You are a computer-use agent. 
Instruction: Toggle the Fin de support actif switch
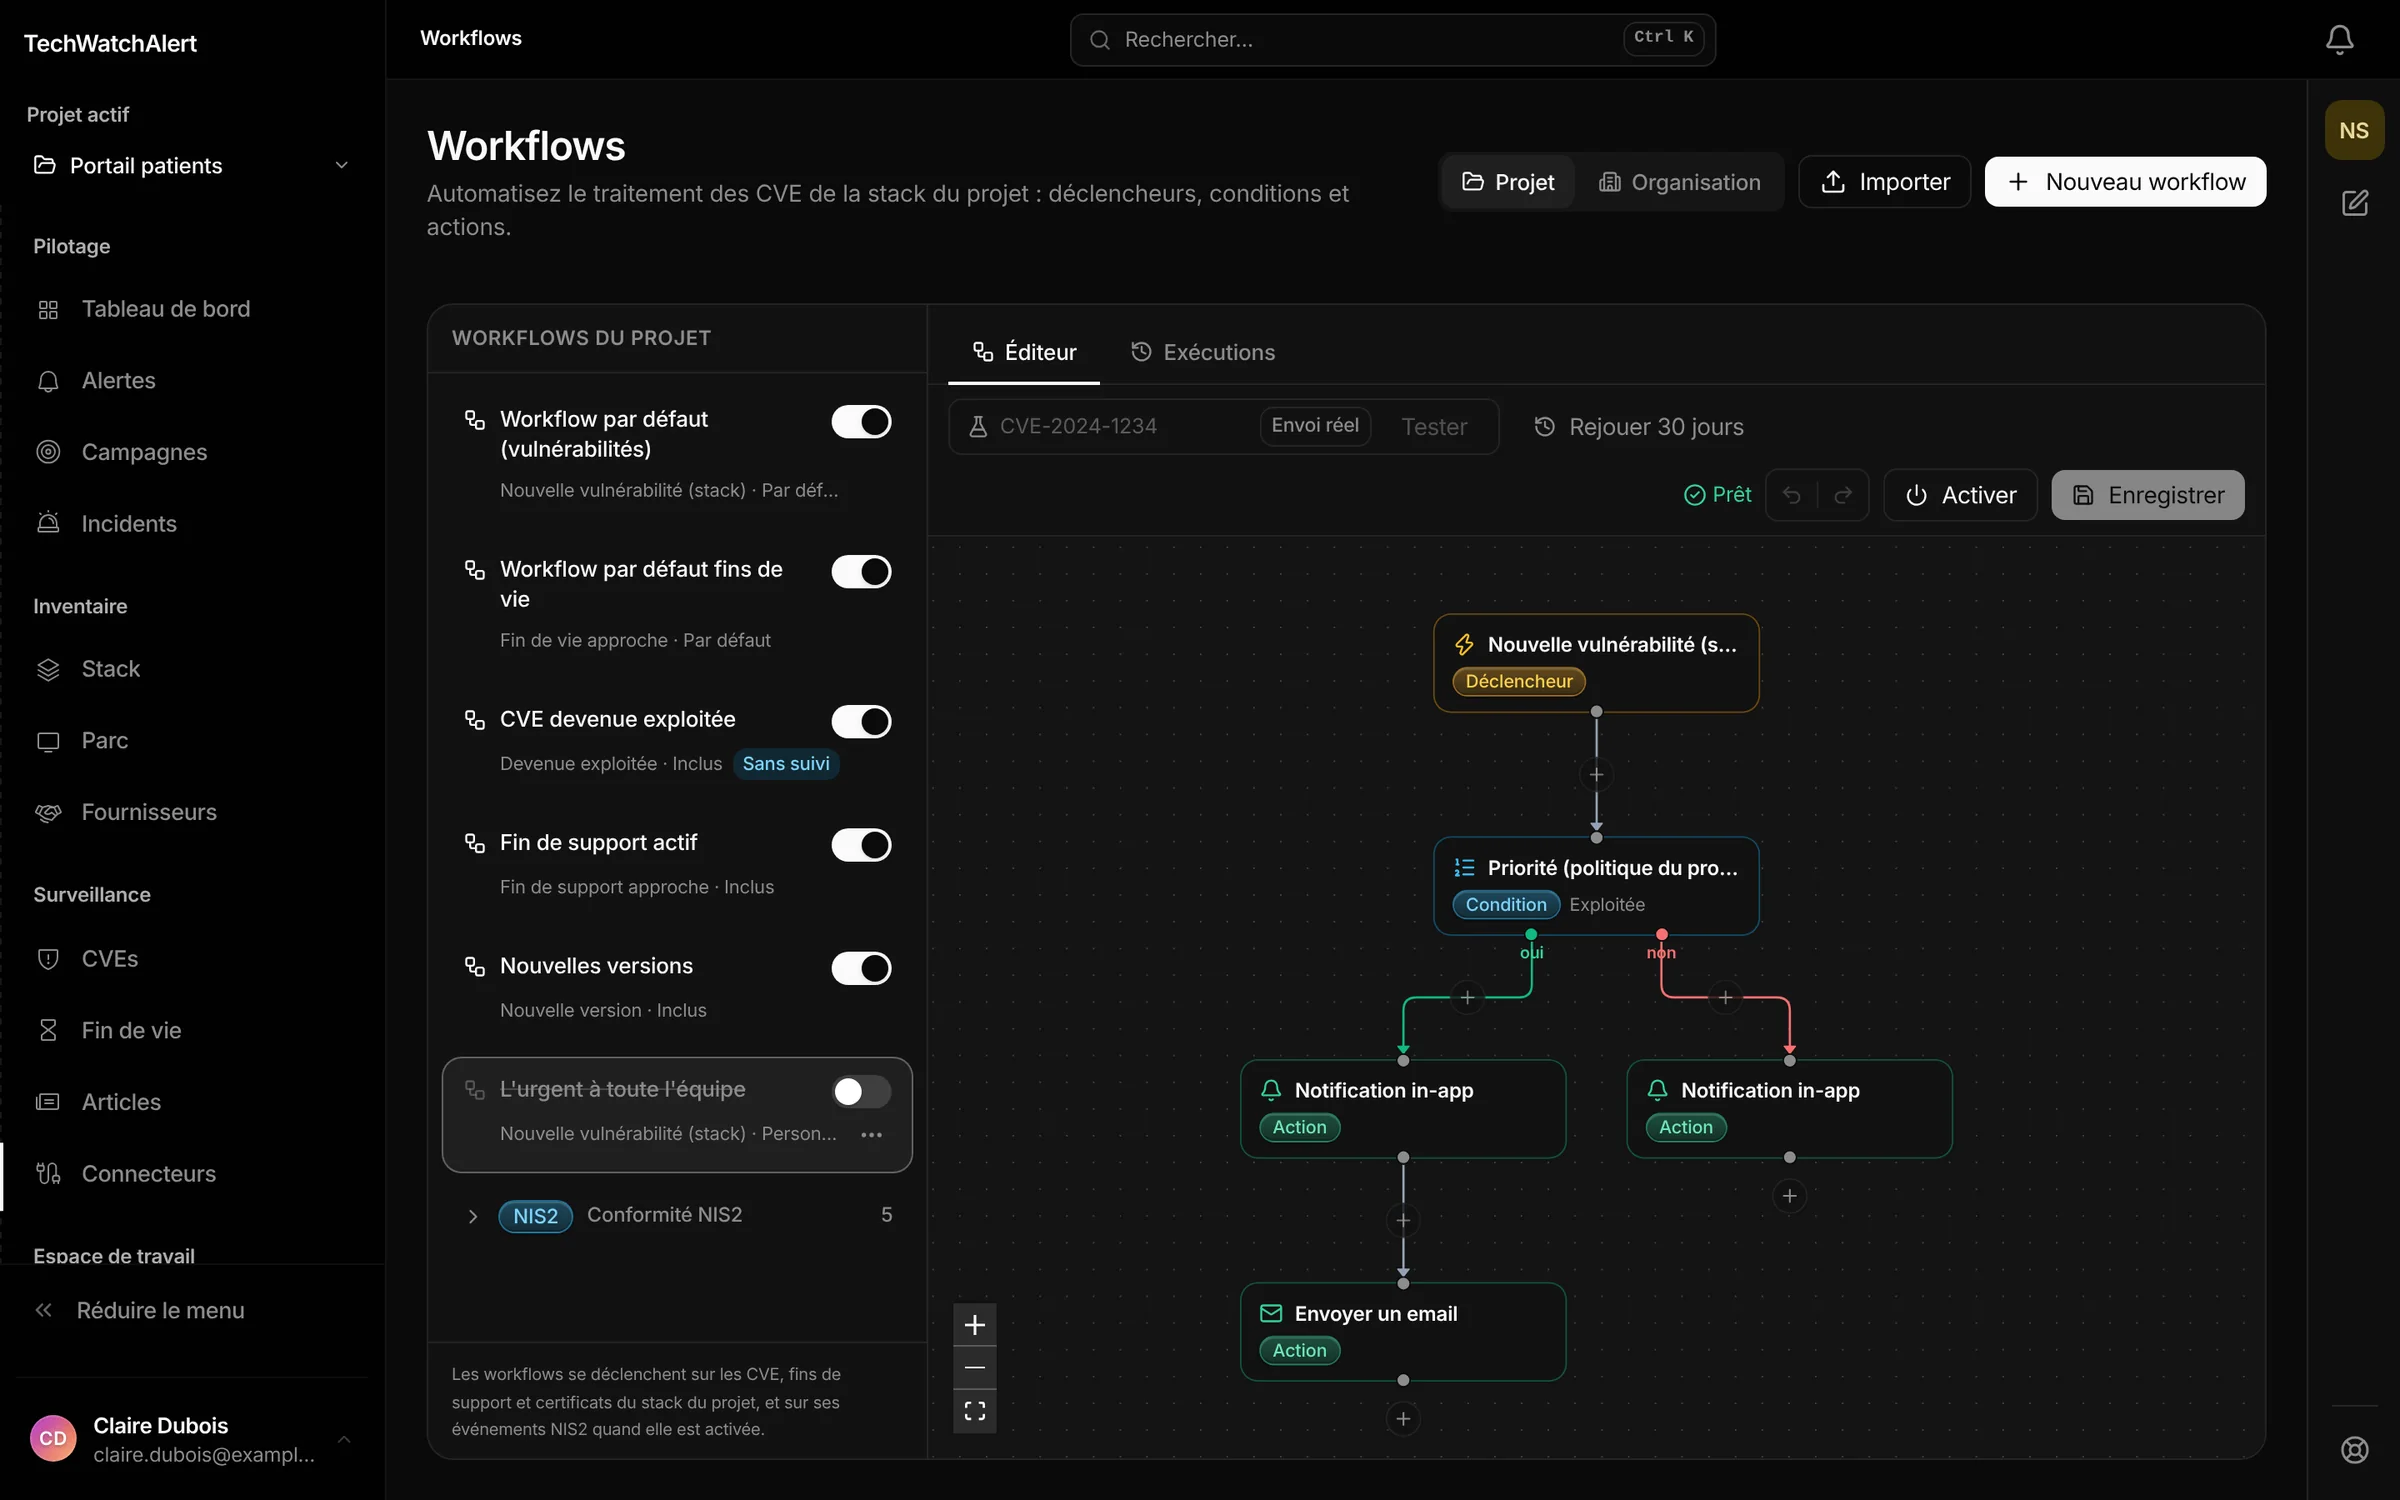pyautogui.click(x=861, y=845)
